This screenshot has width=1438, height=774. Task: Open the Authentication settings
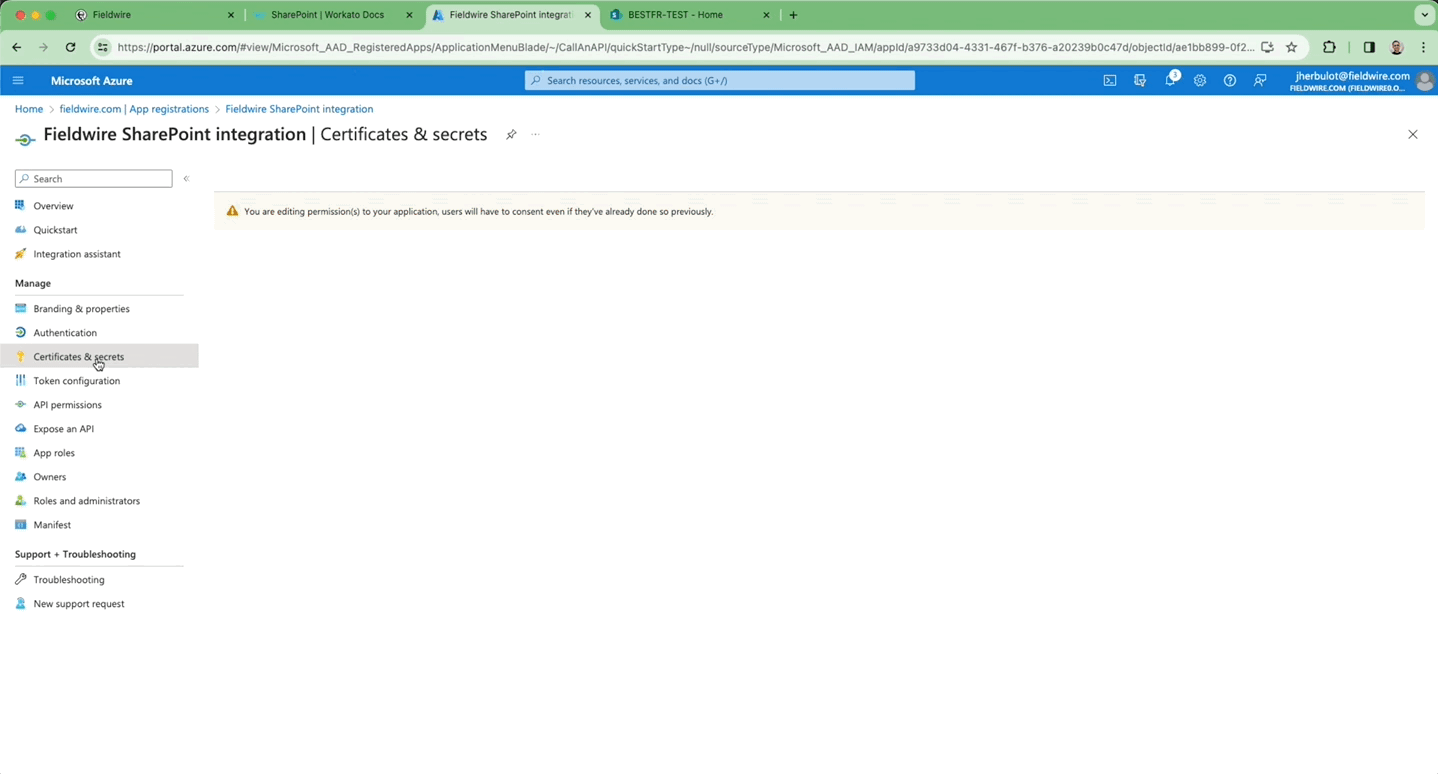coord(64,332)
